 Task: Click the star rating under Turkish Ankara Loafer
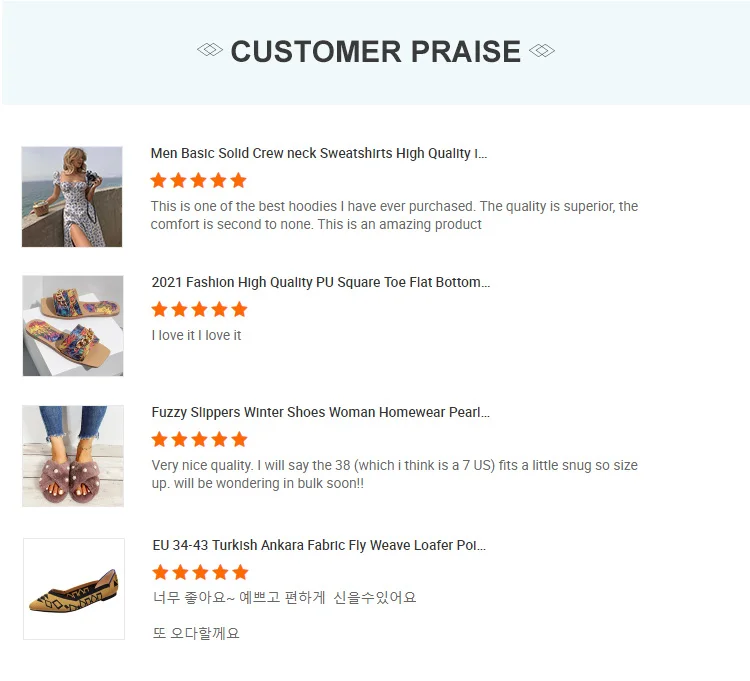(x=199, y=573)
